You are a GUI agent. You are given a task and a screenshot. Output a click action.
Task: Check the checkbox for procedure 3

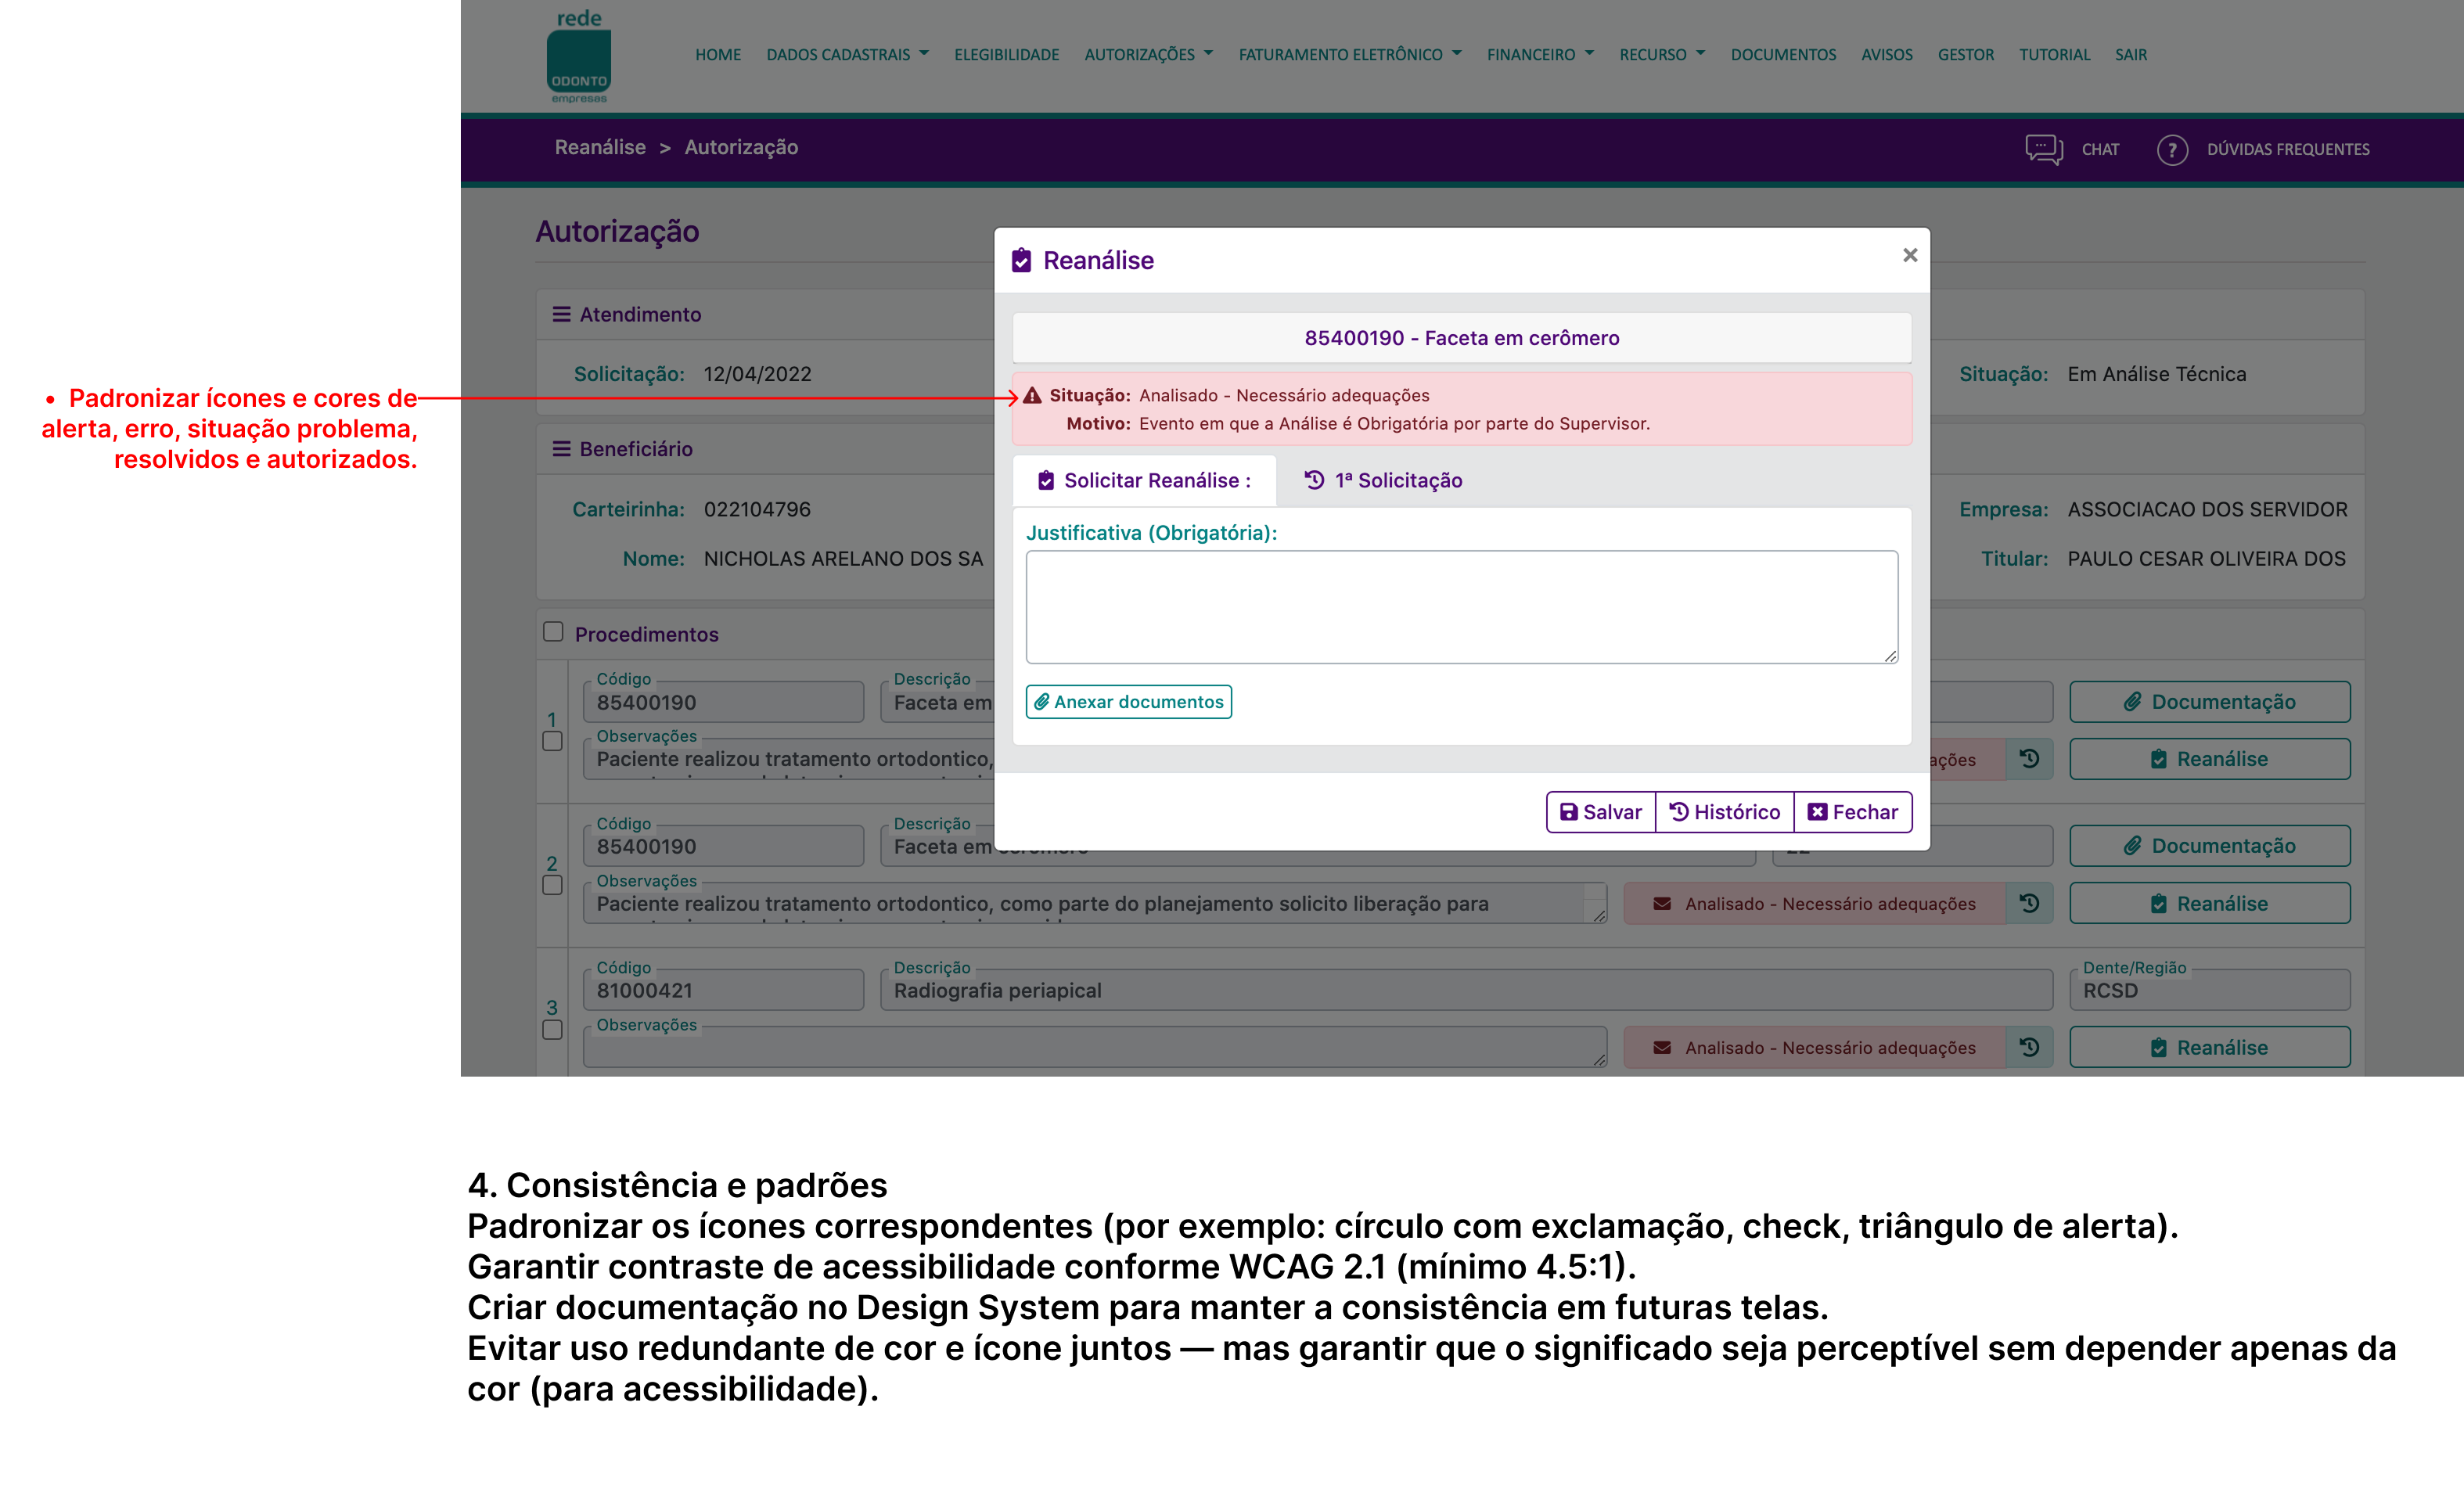click(x=552, y=1030)
